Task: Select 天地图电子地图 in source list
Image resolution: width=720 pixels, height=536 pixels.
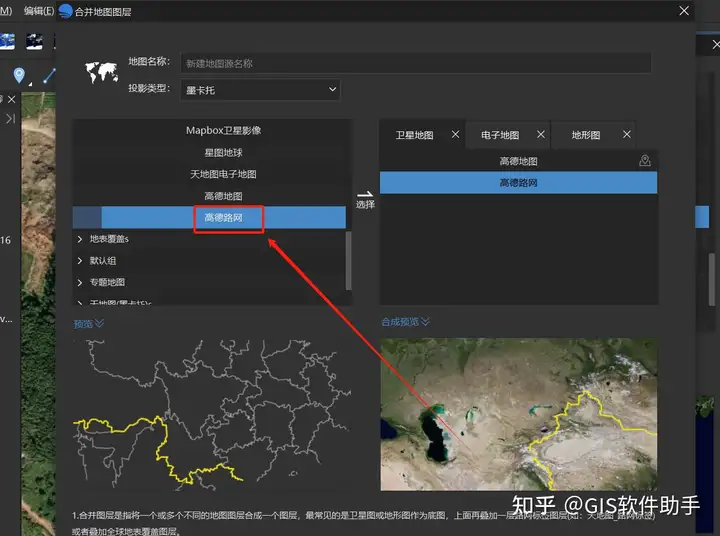Action: pos(223,174)
